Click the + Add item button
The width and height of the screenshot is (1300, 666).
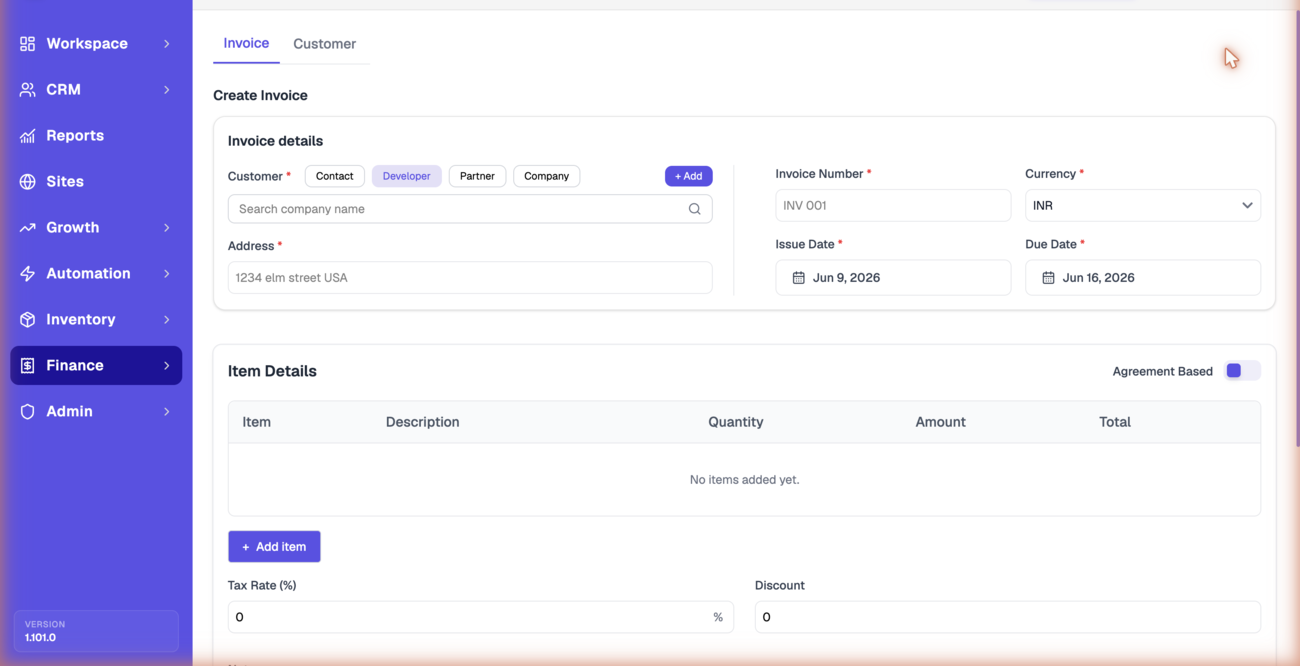pyautogui.click(x=274, y=547)
